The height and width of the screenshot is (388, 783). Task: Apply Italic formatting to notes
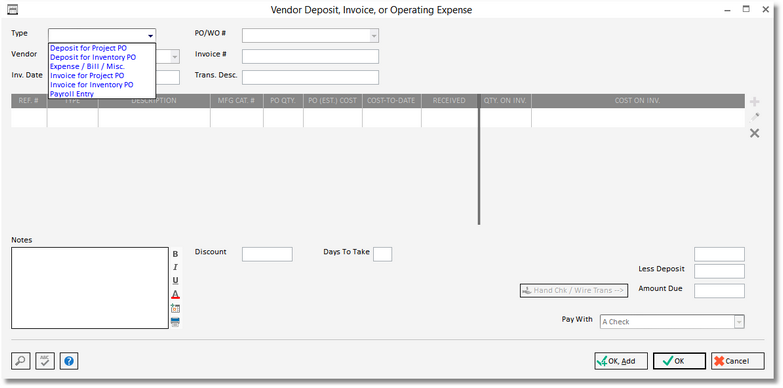[x=175, y=268]
